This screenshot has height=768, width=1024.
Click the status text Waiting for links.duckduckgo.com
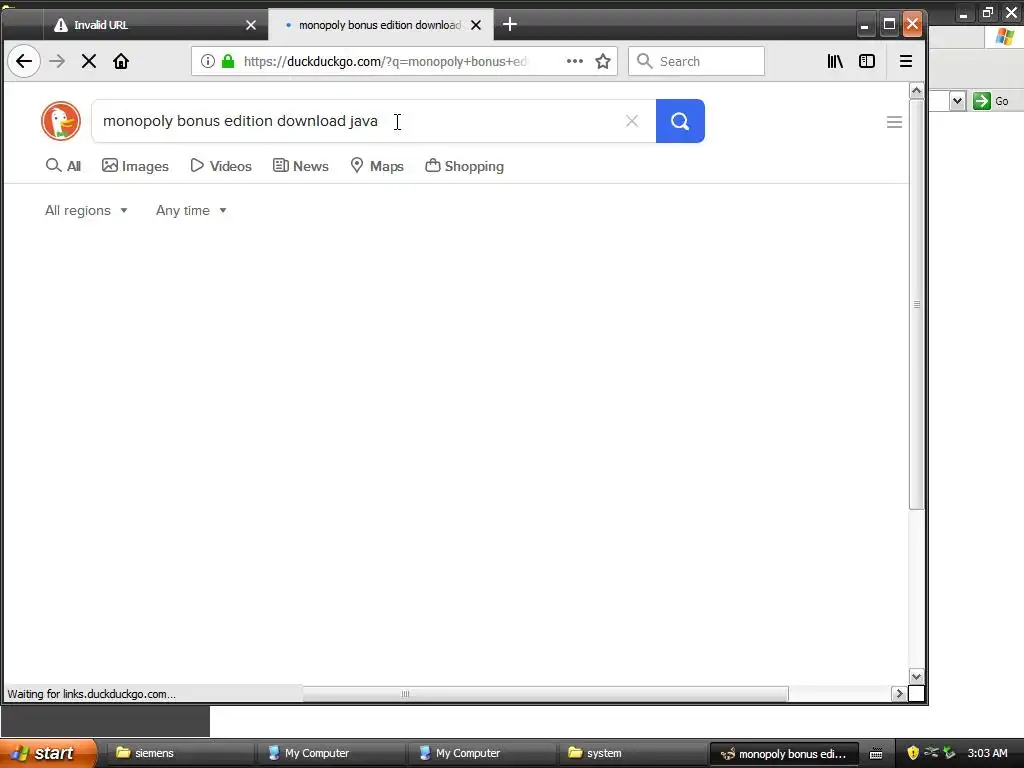tap(91, 694)
